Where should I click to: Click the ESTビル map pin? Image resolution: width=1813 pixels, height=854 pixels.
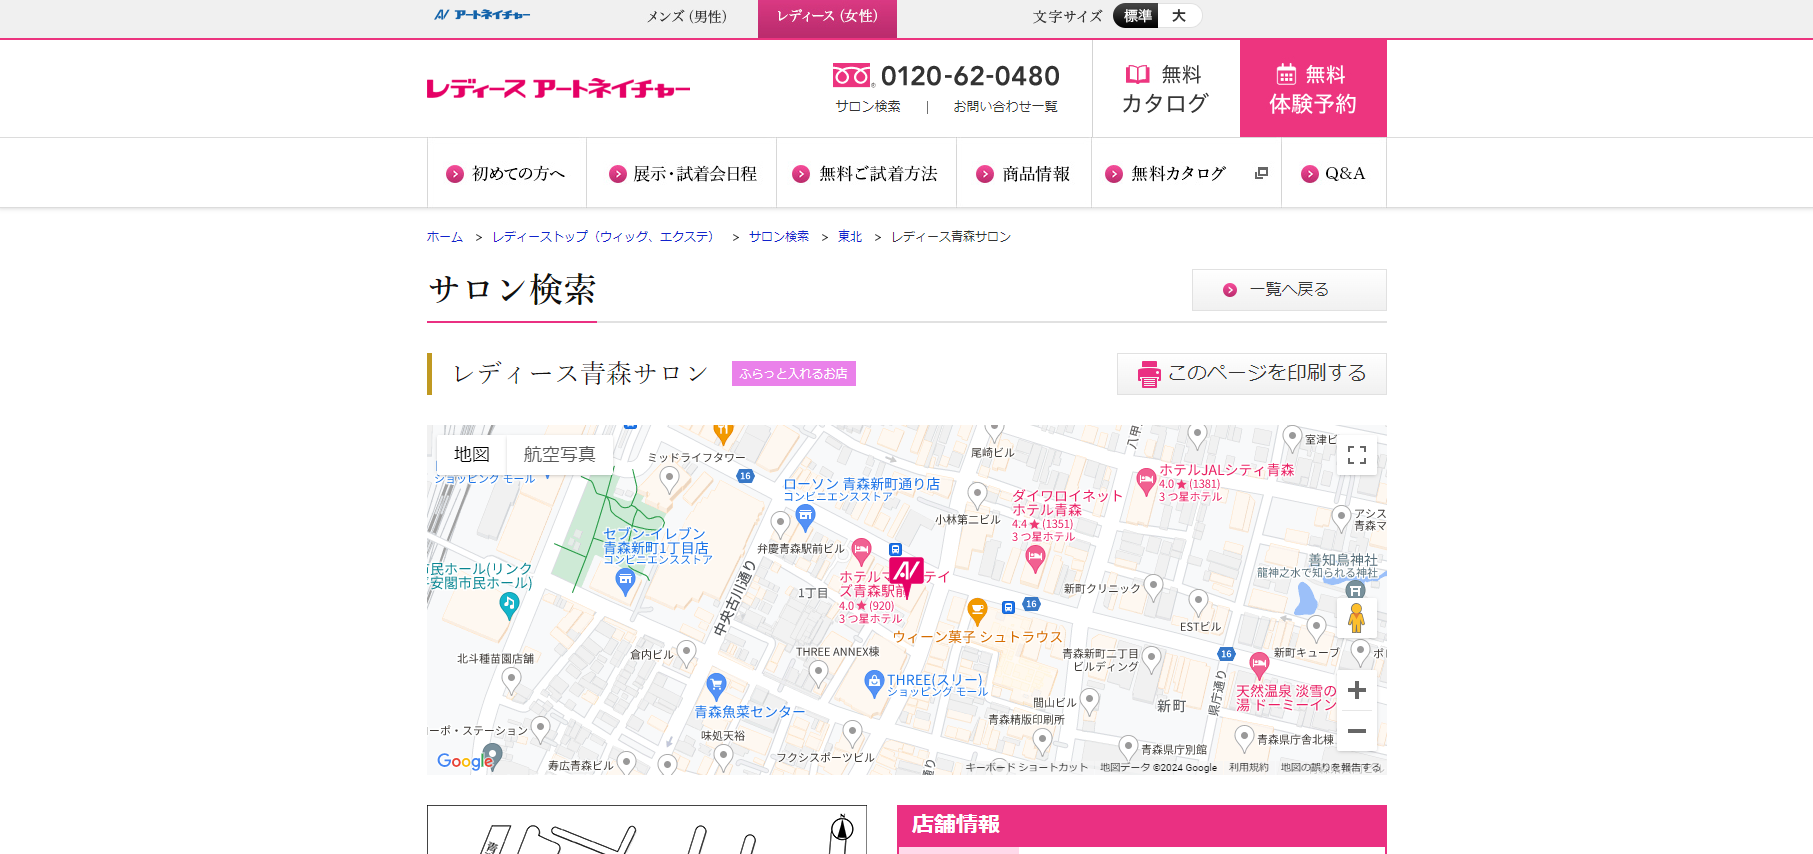(1198, 602)
